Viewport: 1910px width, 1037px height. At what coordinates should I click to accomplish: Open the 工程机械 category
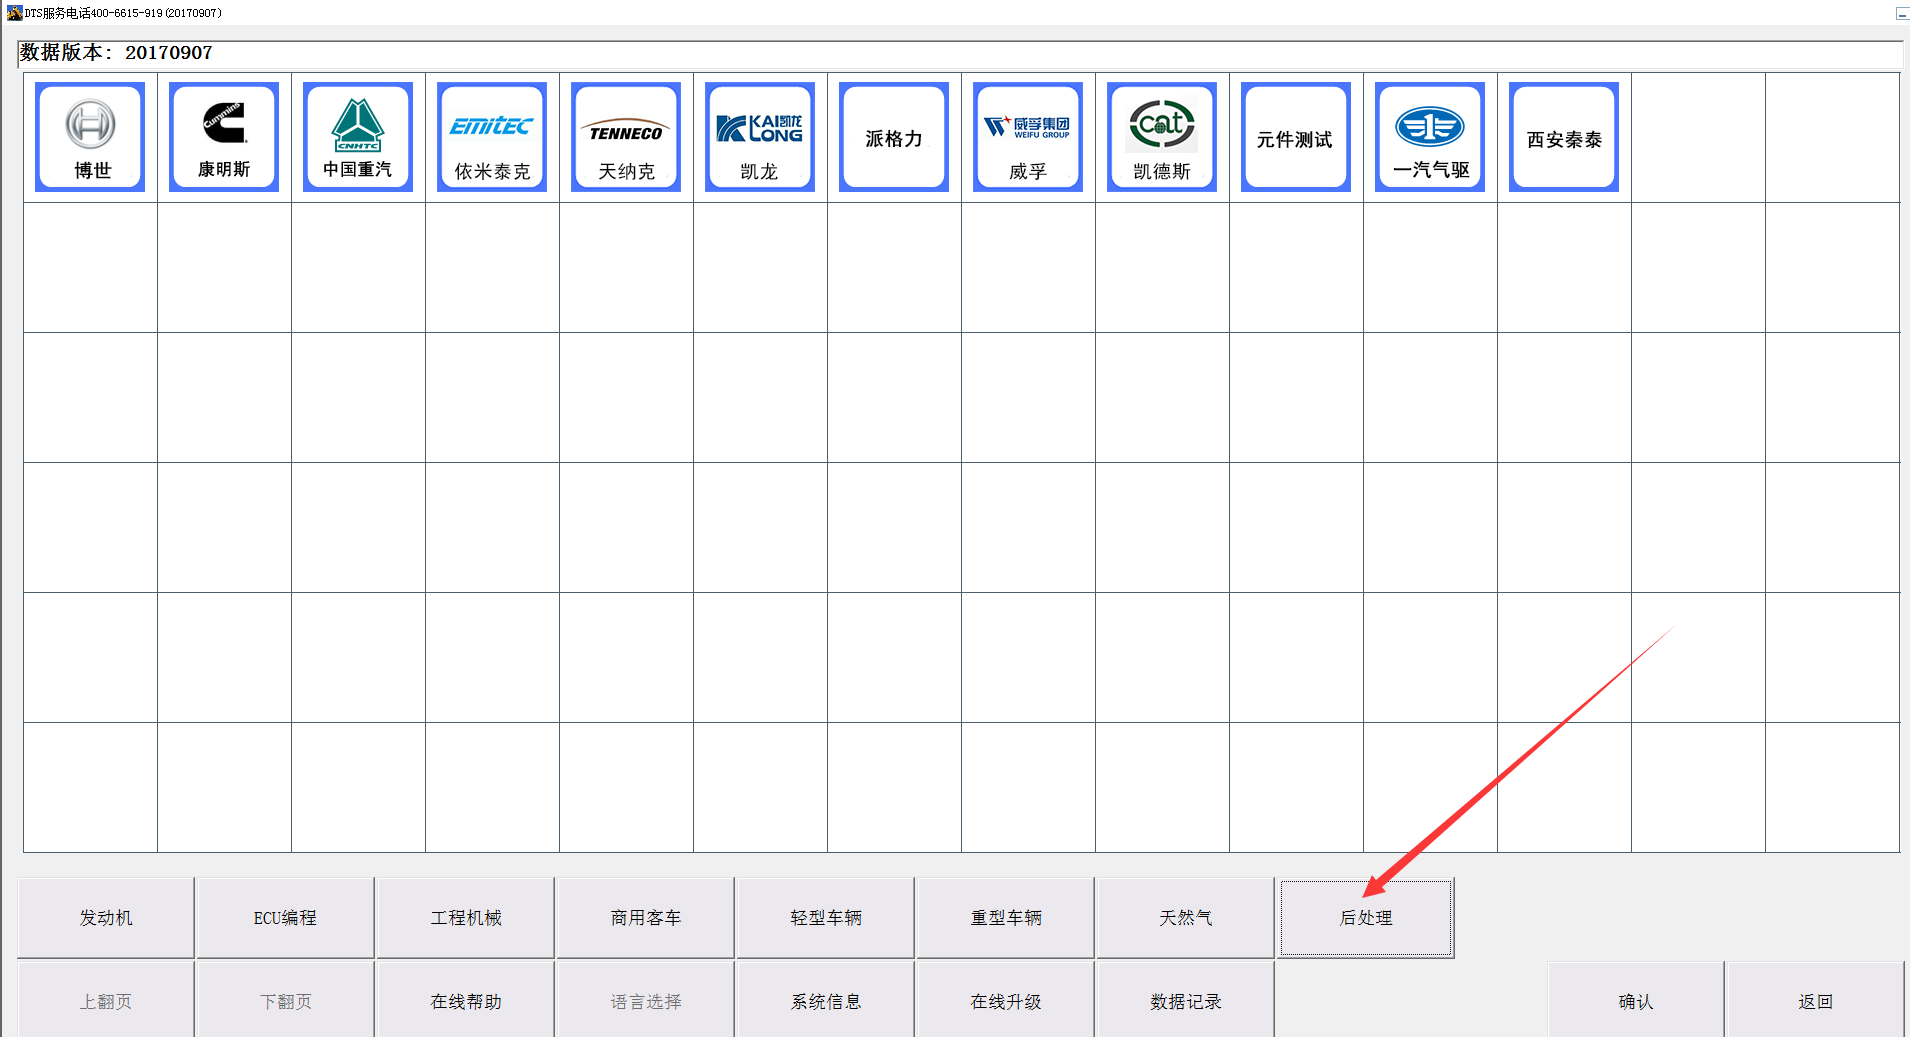466,918
